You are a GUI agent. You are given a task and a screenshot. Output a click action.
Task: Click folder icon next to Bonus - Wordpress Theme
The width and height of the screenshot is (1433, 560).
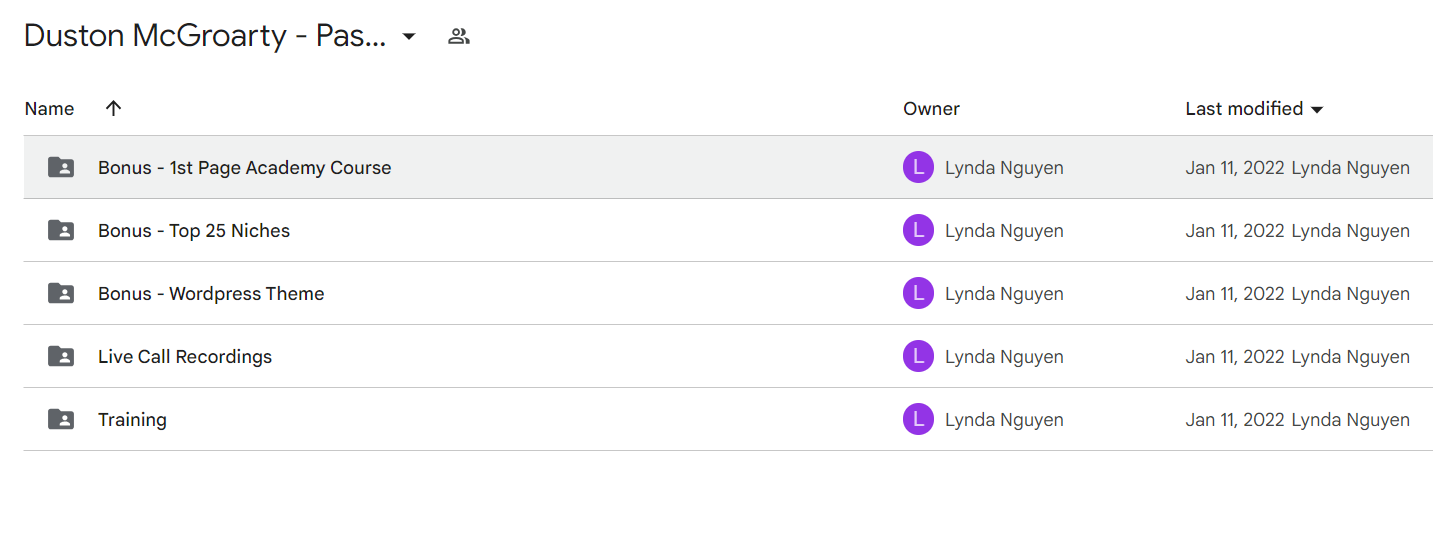(61, 293)
